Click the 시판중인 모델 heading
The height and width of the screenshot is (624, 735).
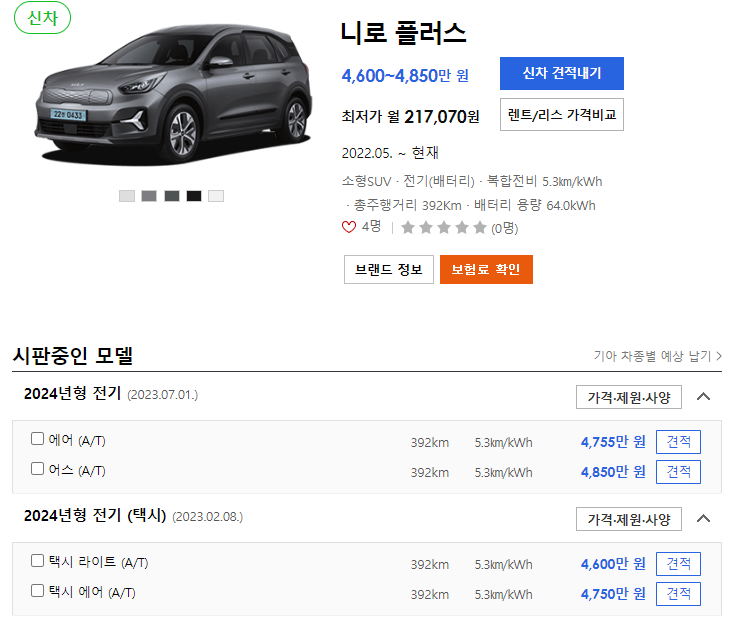click(x=73, y=355)
